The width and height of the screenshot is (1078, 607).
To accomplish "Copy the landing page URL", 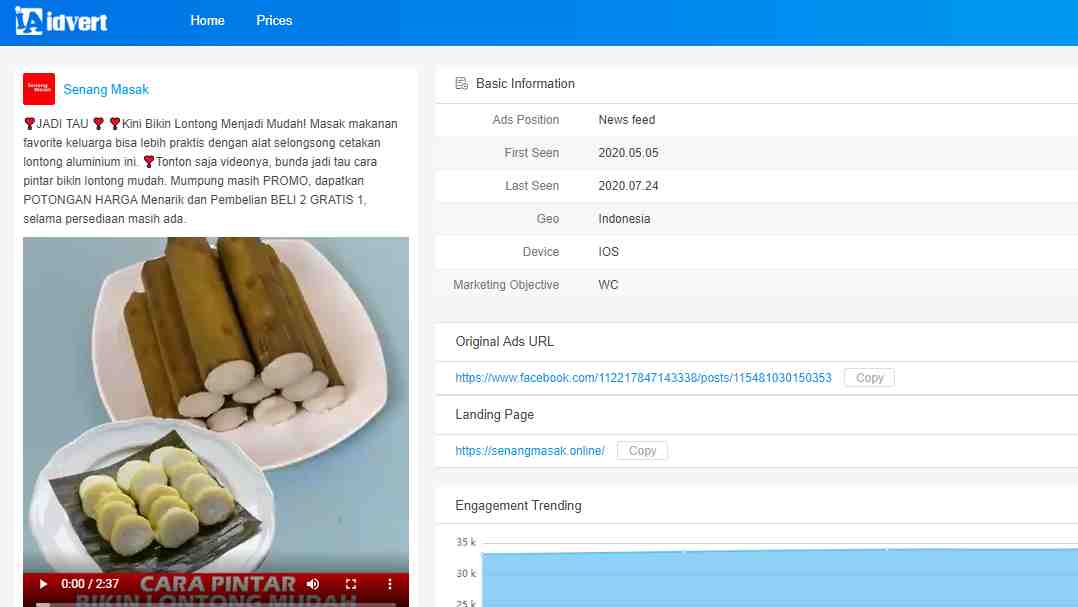I will (642, 450).
